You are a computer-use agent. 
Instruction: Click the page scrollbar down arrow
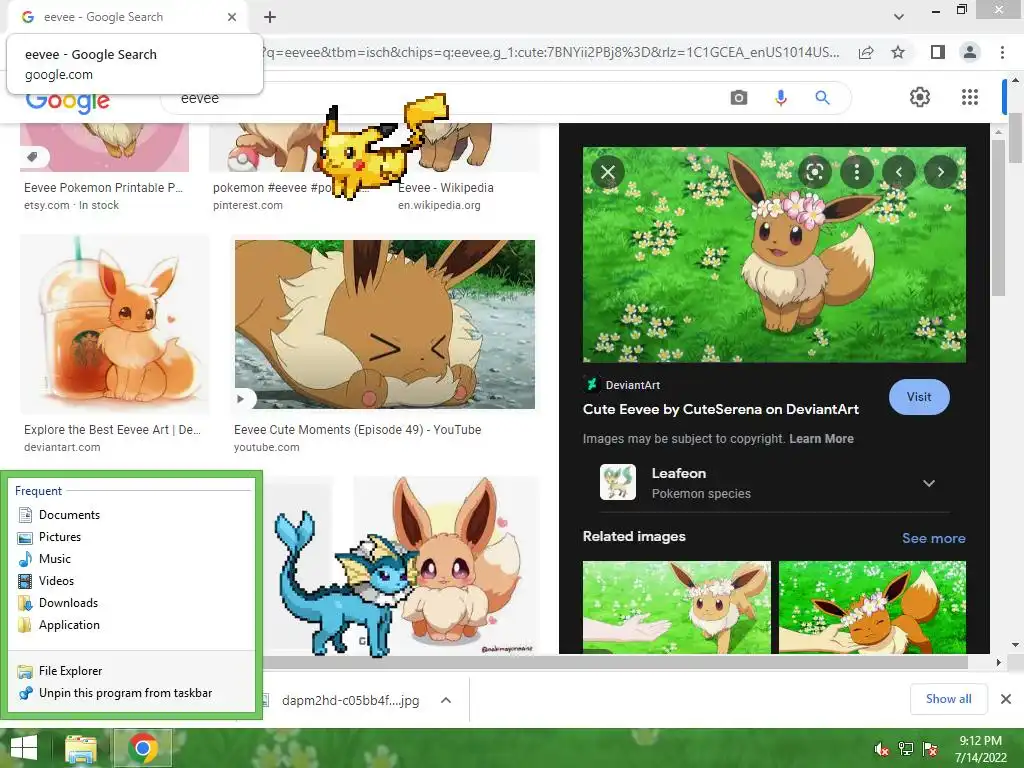(1015, 645)
